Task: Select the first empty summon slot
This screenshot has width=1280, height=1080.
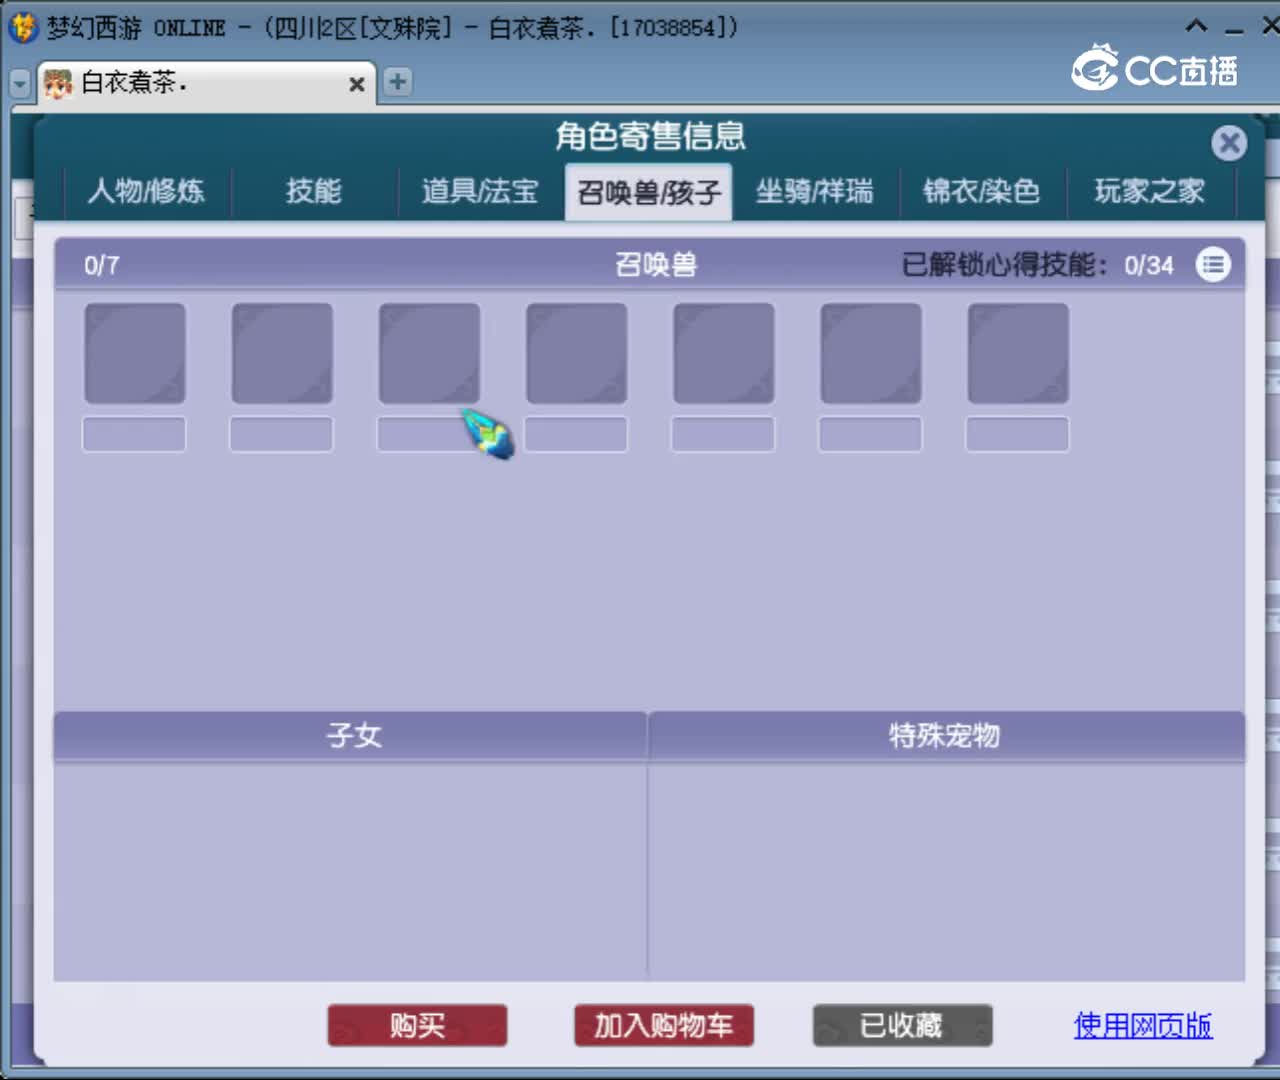Action: pos(135,354)
